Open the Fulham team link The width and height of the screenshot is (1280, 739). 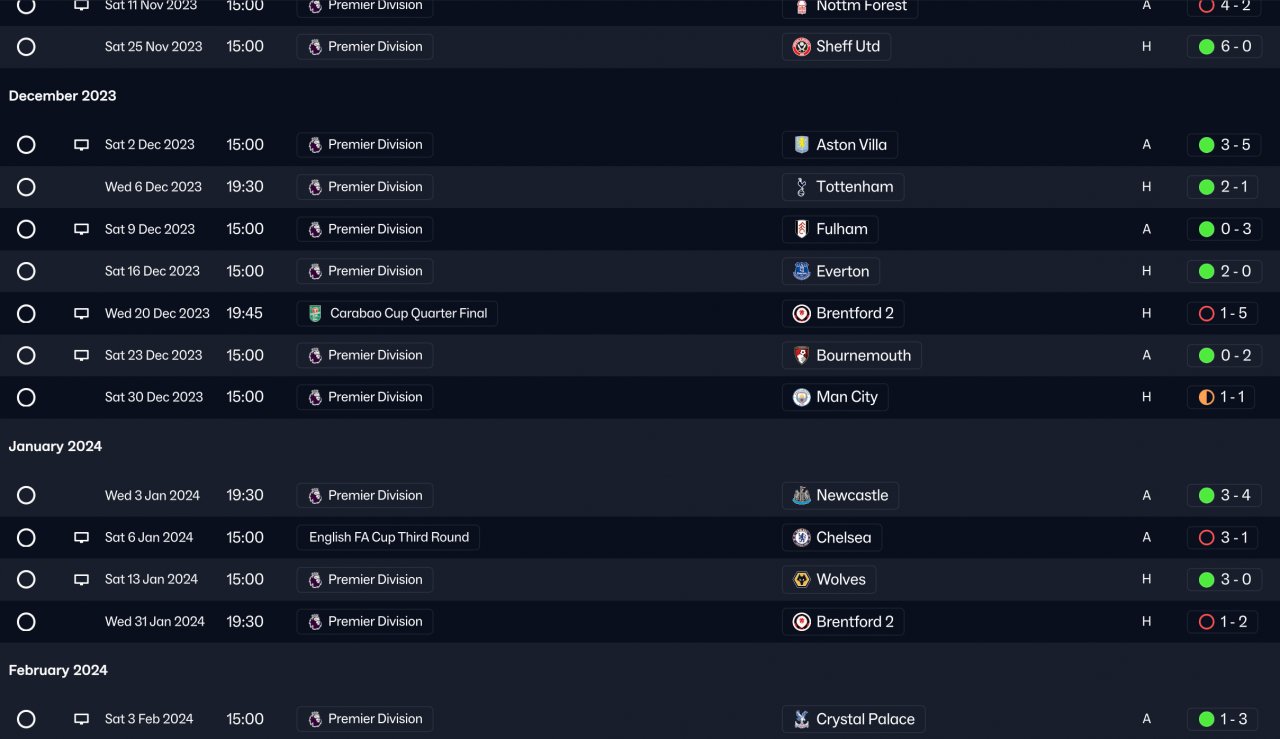coord(830,229)
